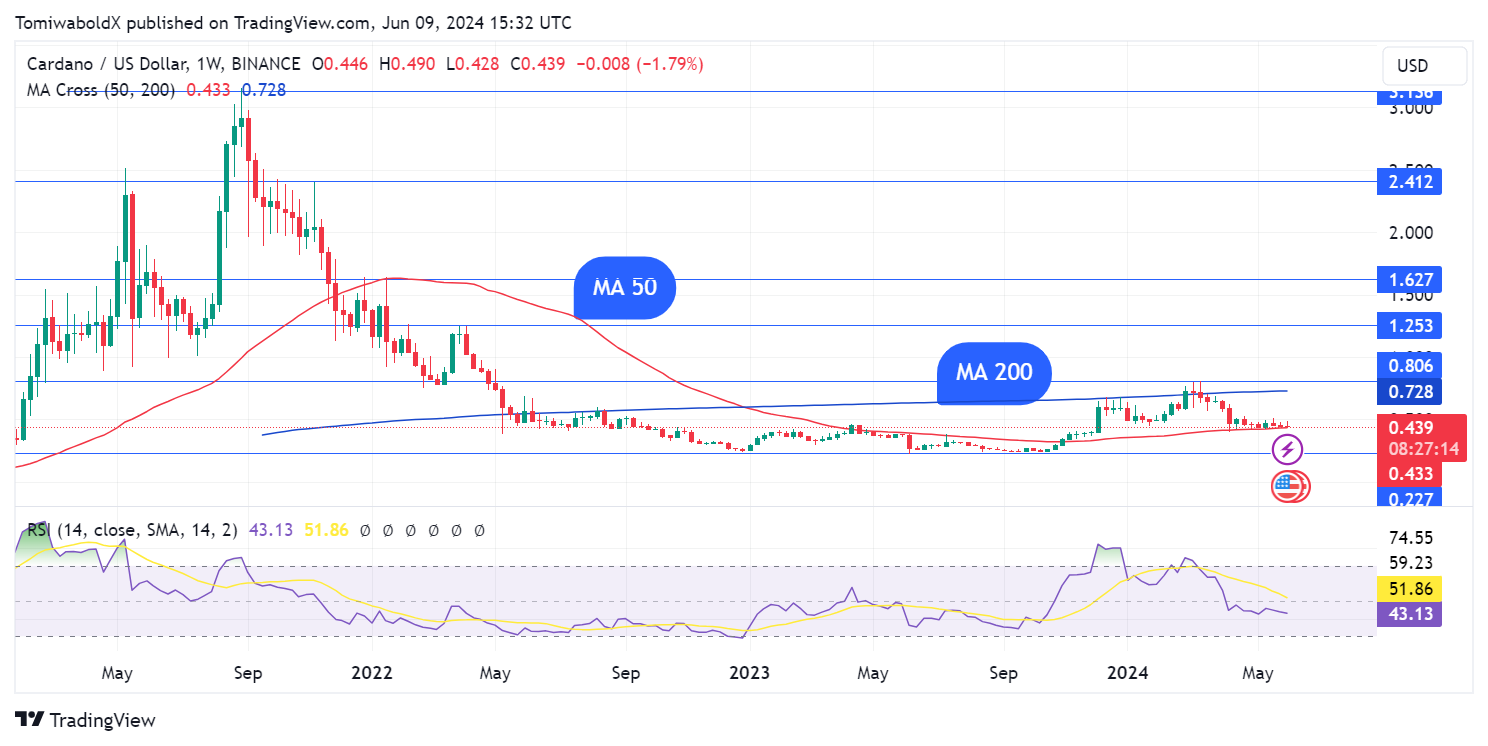
Task: Click the blue 0.728 label on the price axis
Action: coord(1411,390)
